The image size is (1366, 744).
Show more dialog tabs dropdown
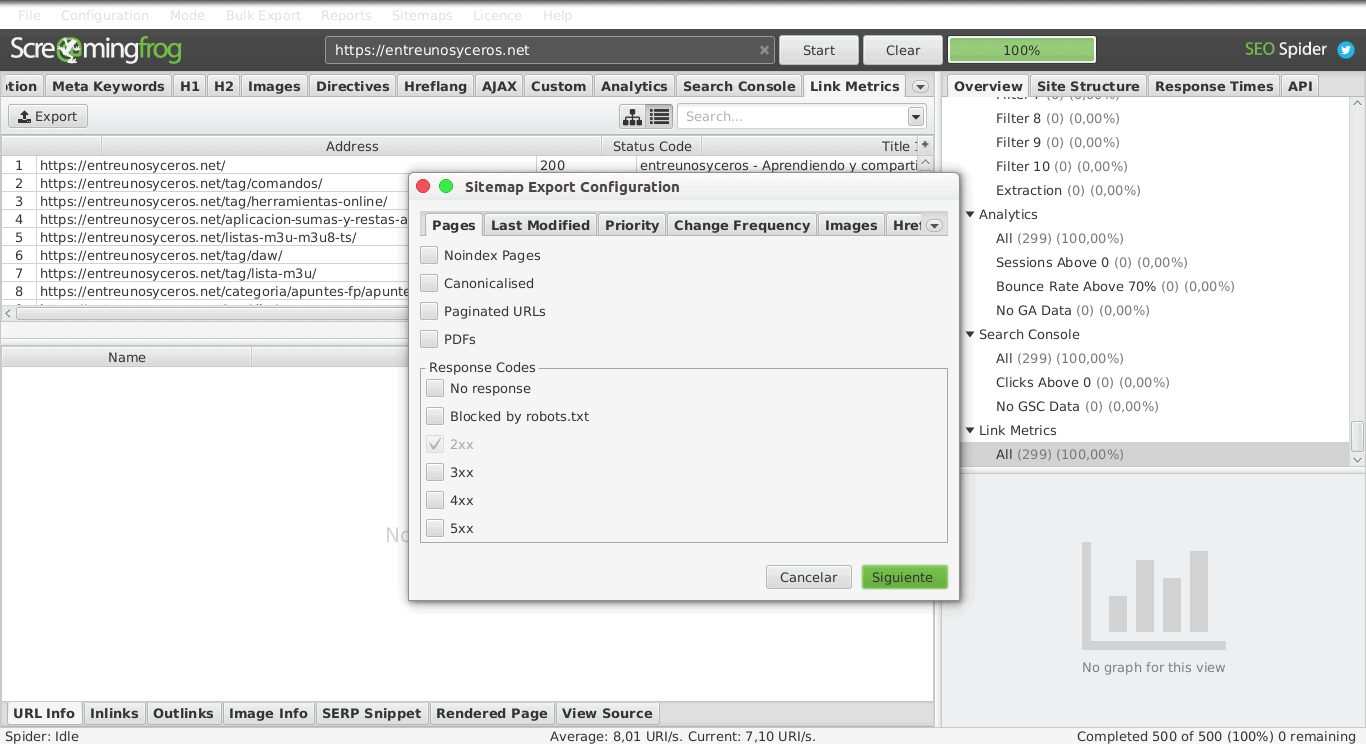click(x=935, y=226)
